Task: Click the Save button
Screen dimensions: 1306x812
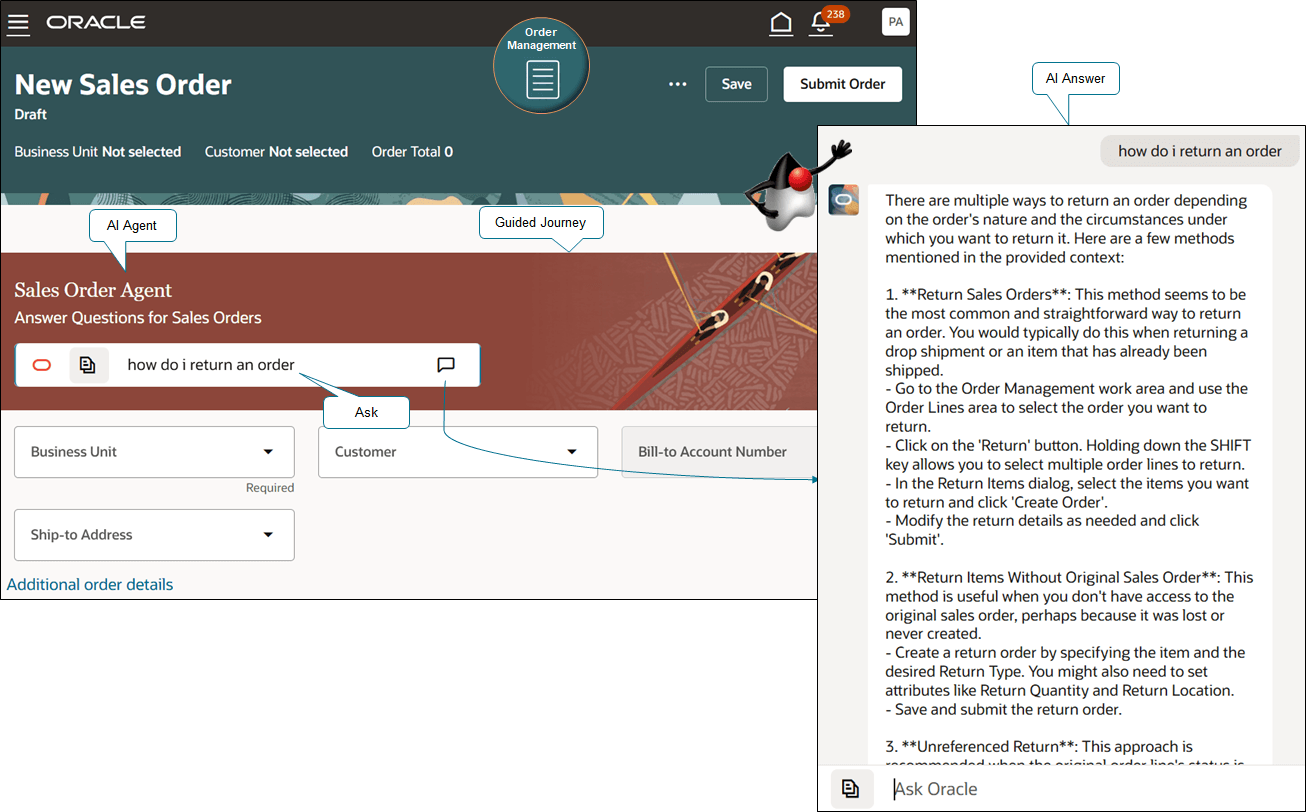Action: pos(736,84)
